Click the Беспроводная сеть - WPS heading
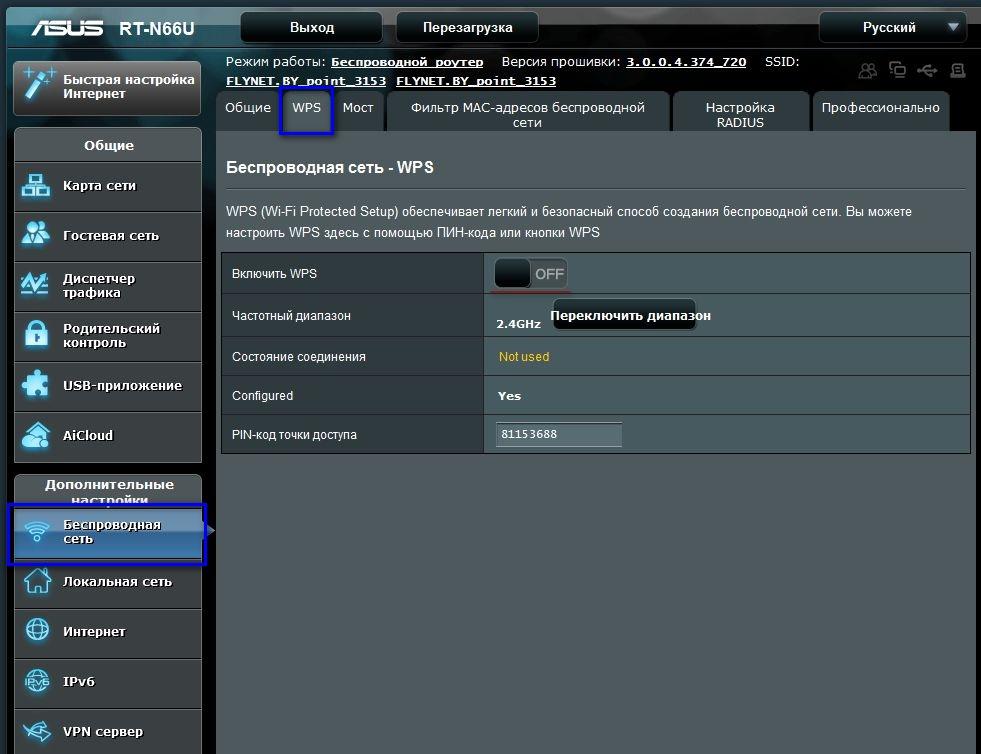The height and width of the screenshot is (754, 981). pos(330,167)
